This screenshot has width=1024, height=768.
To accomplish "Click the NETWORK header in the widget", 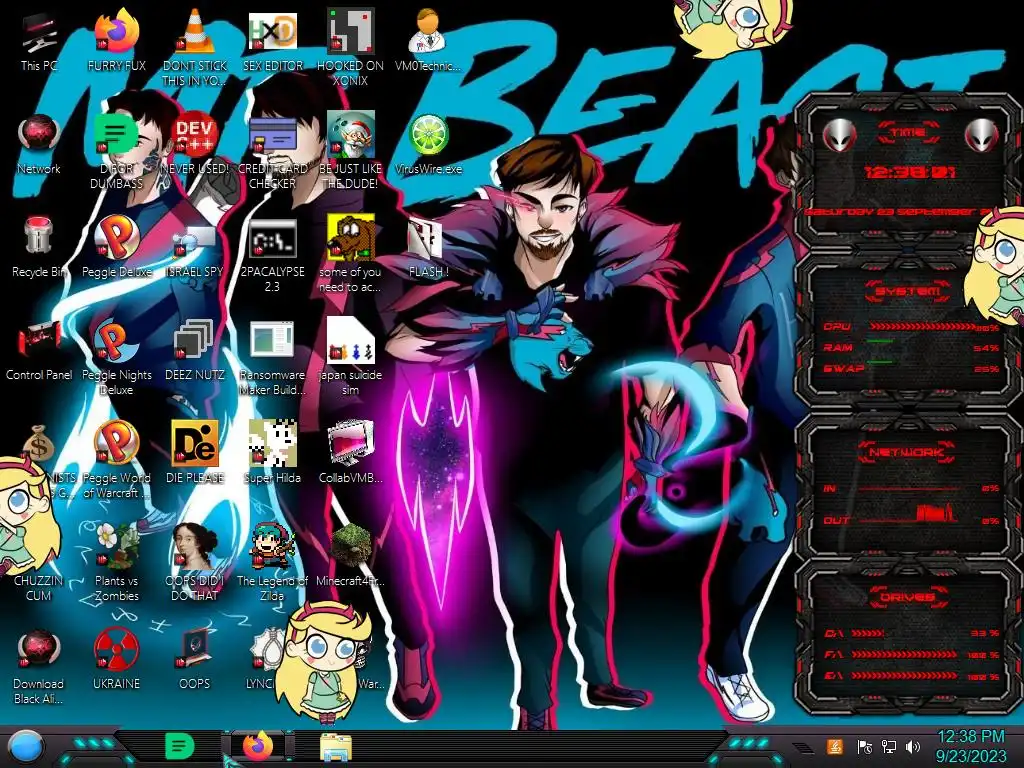I will (907, 452).
